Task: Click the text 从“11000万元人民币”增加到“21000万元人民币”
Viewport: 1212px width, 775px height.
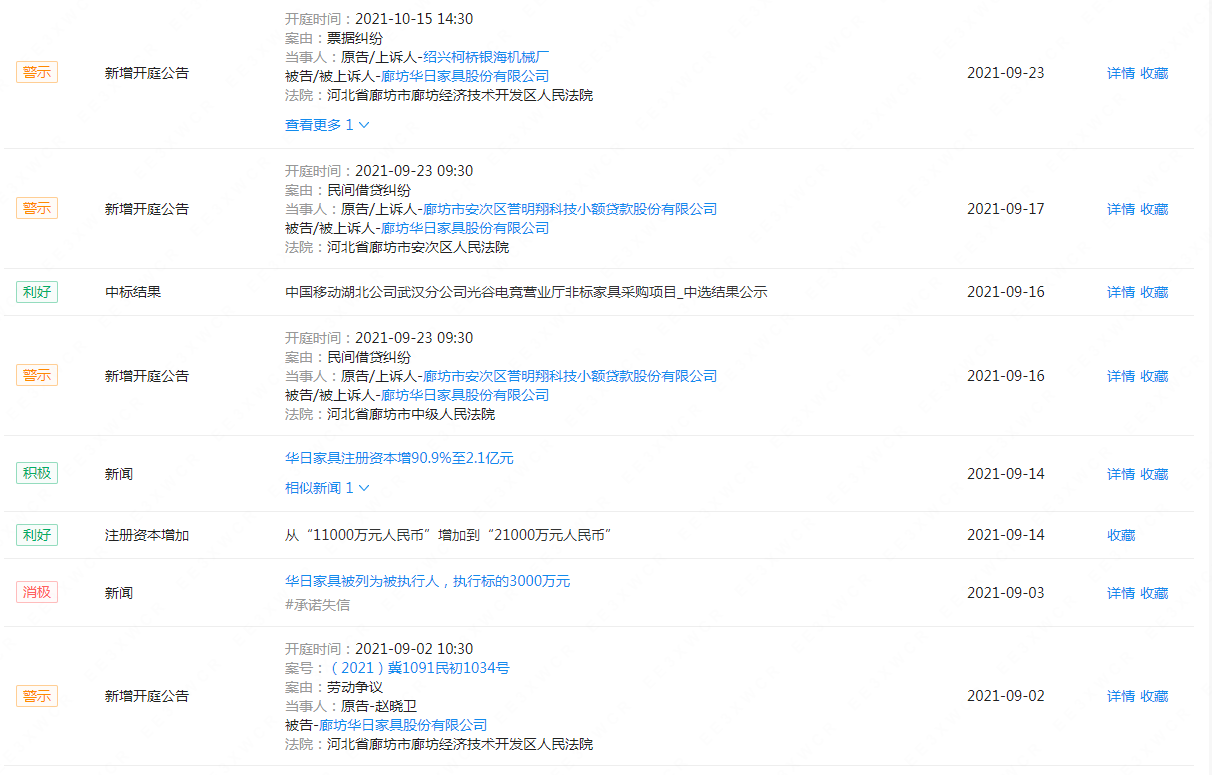Action: click(x=448, y=535)
